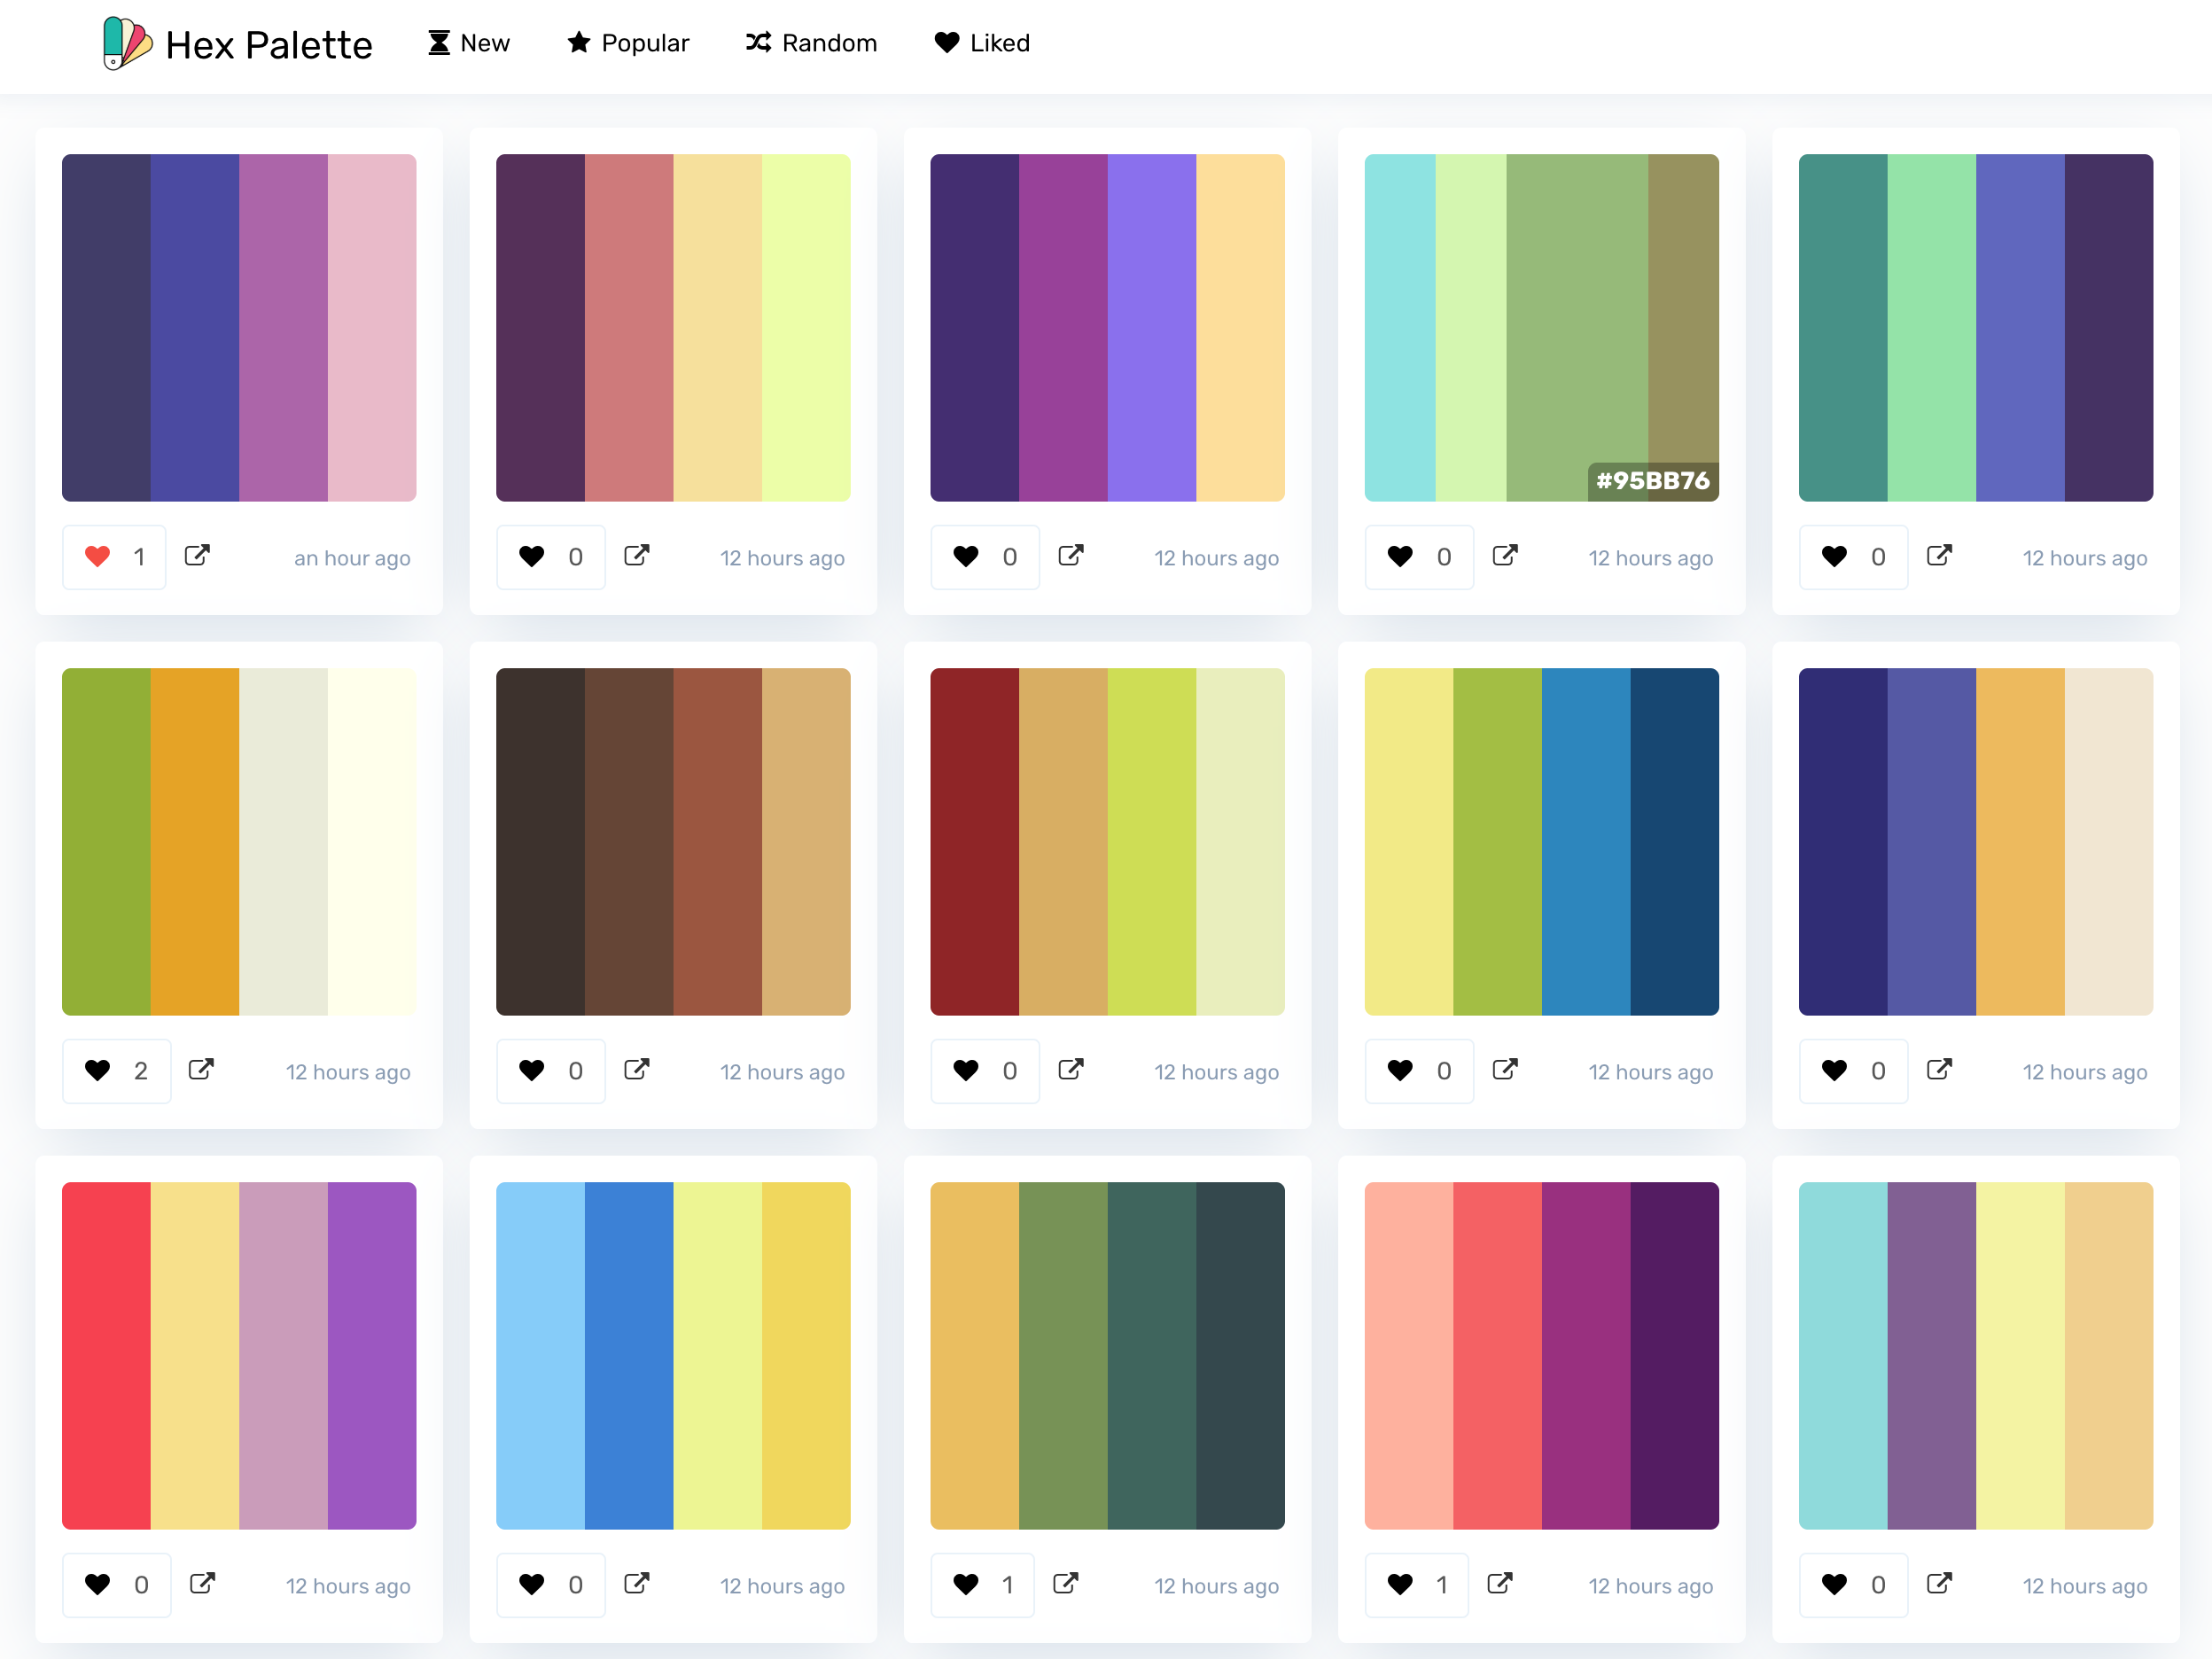
Task: Click open icon under the light blue-yellow palette
Action: coord(636,1584)
